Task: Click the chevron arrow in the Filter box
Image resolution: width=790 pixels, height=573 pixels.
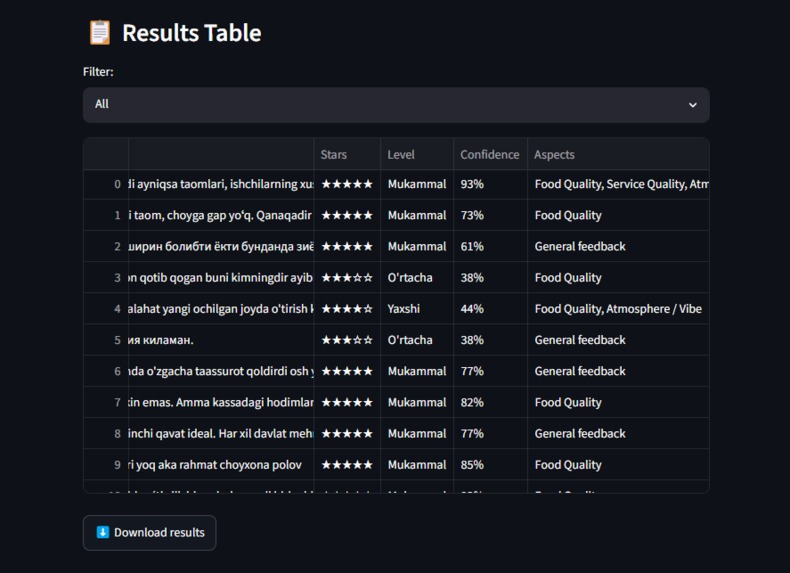Action: click(693, 105)
